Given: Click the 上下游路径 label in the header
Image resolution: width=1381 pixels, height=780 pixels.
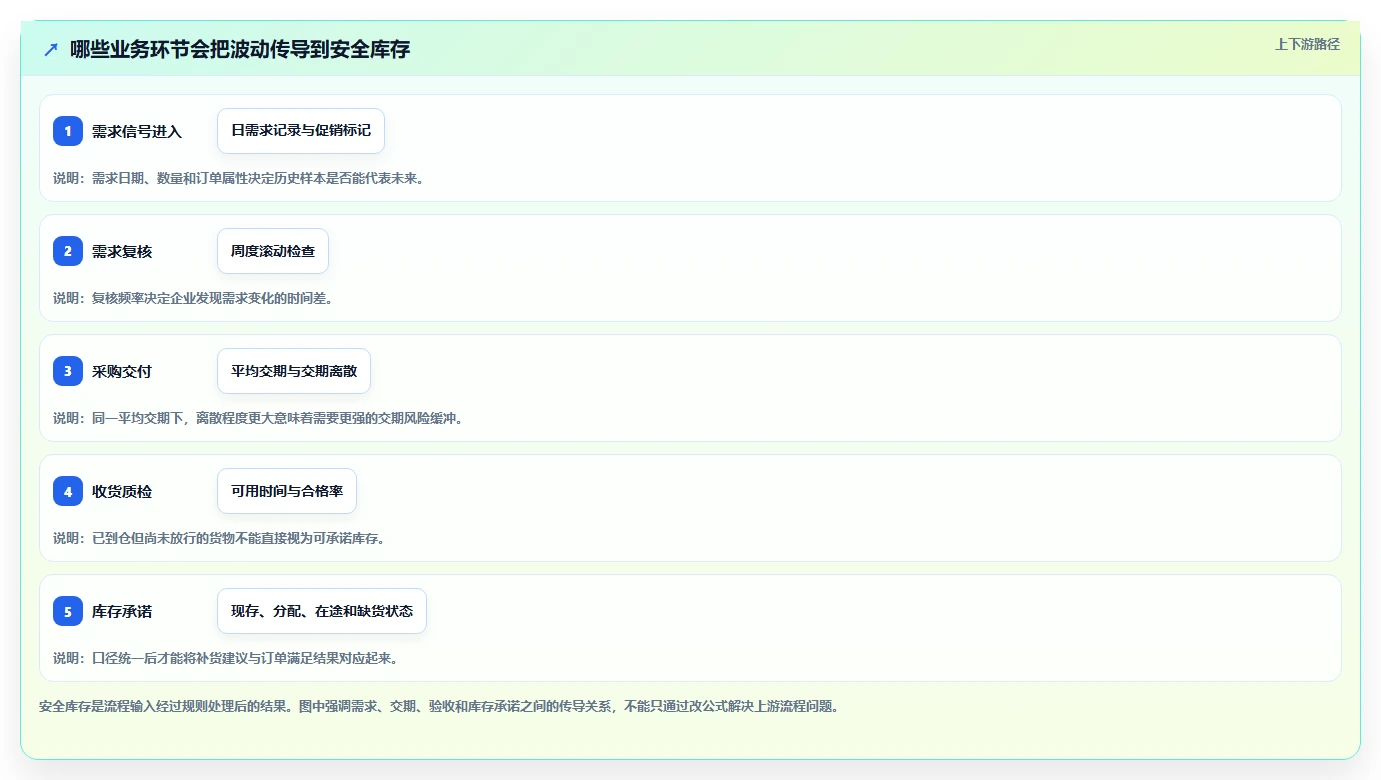Looking at the screenshot, I should tap(1307, 44).
